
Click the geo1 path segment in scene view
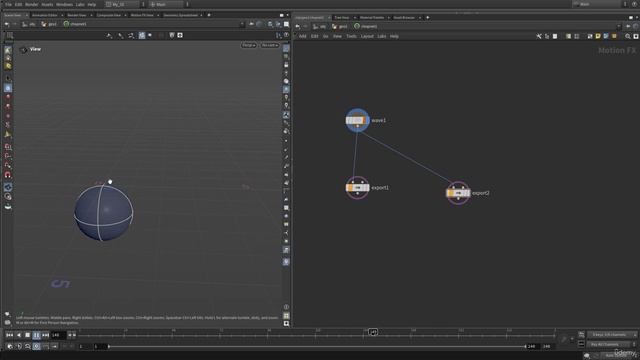[49, 24]
